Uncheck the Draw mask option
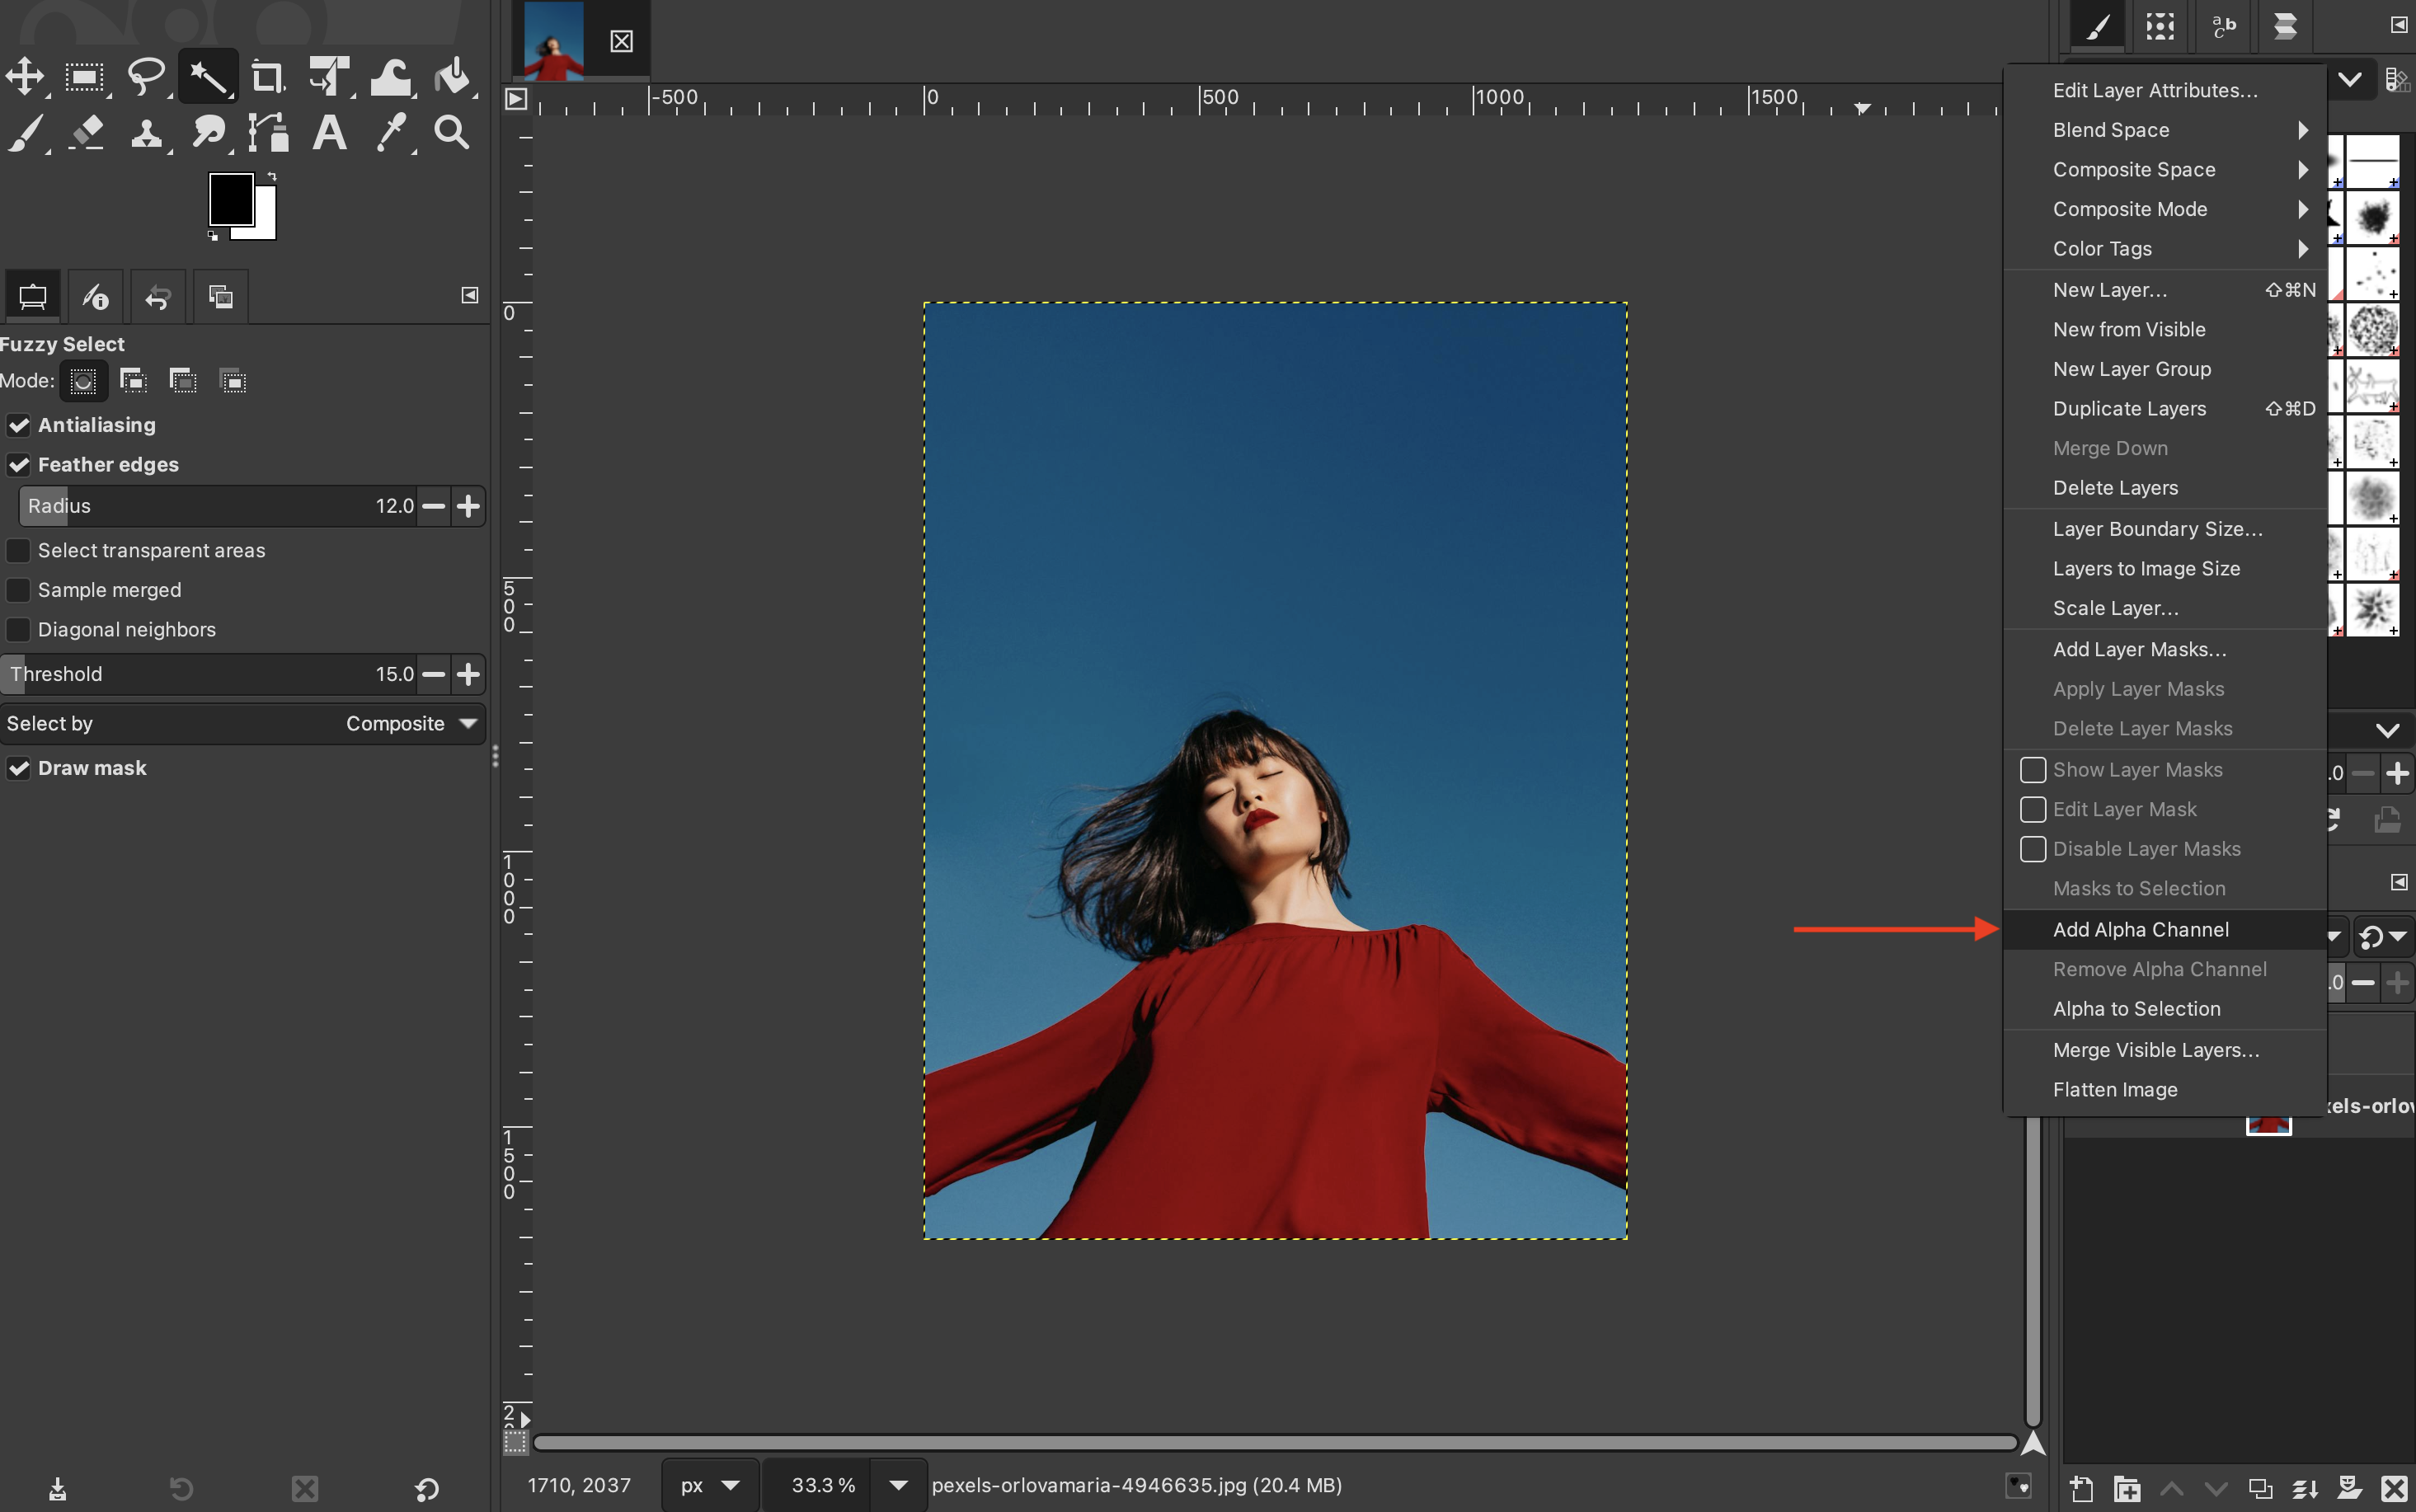2416x1512 pixels. tap(19, 768)
